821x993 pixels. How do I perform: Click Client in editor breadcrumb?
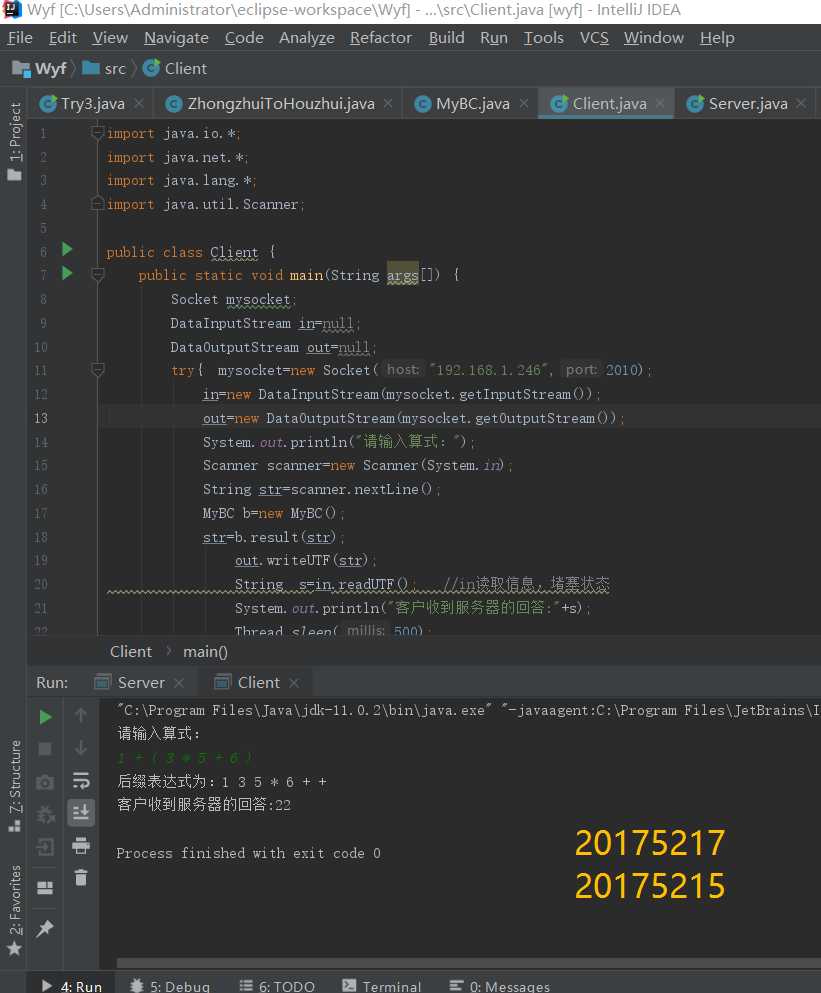coord(130,652)
